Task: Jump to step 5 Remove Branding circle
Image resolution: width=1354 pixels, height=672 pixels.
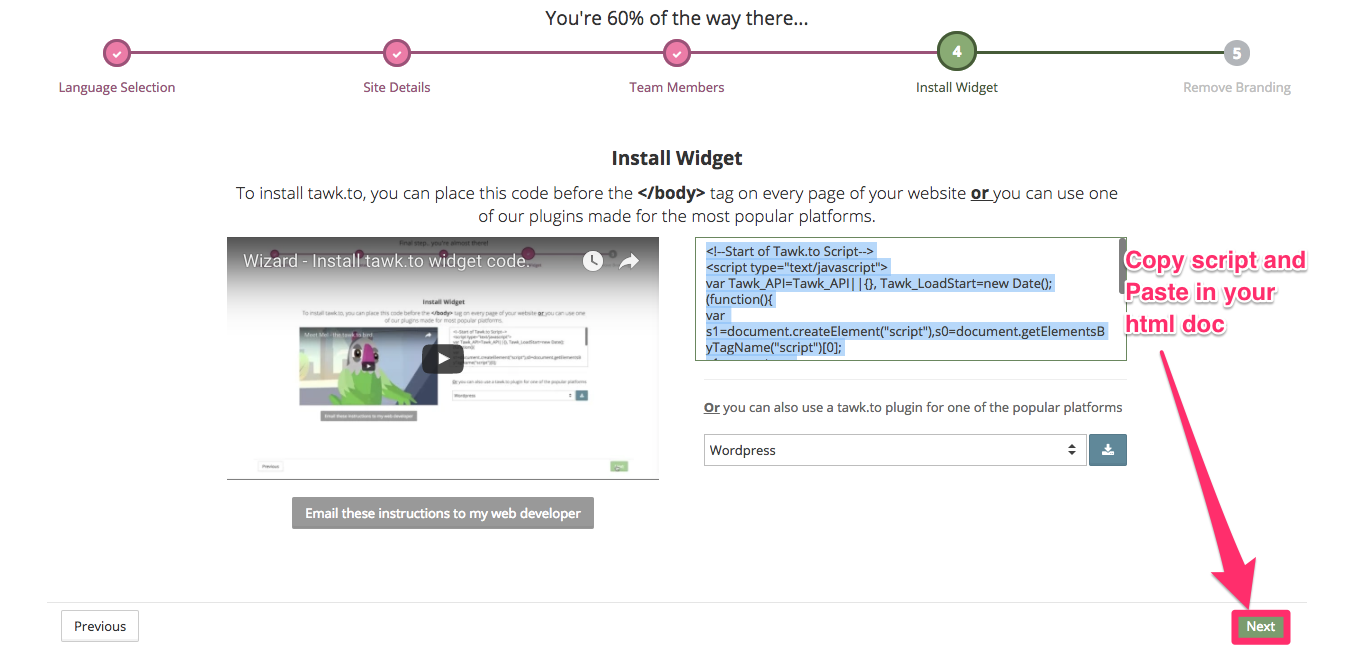Action: (1237, 52)
